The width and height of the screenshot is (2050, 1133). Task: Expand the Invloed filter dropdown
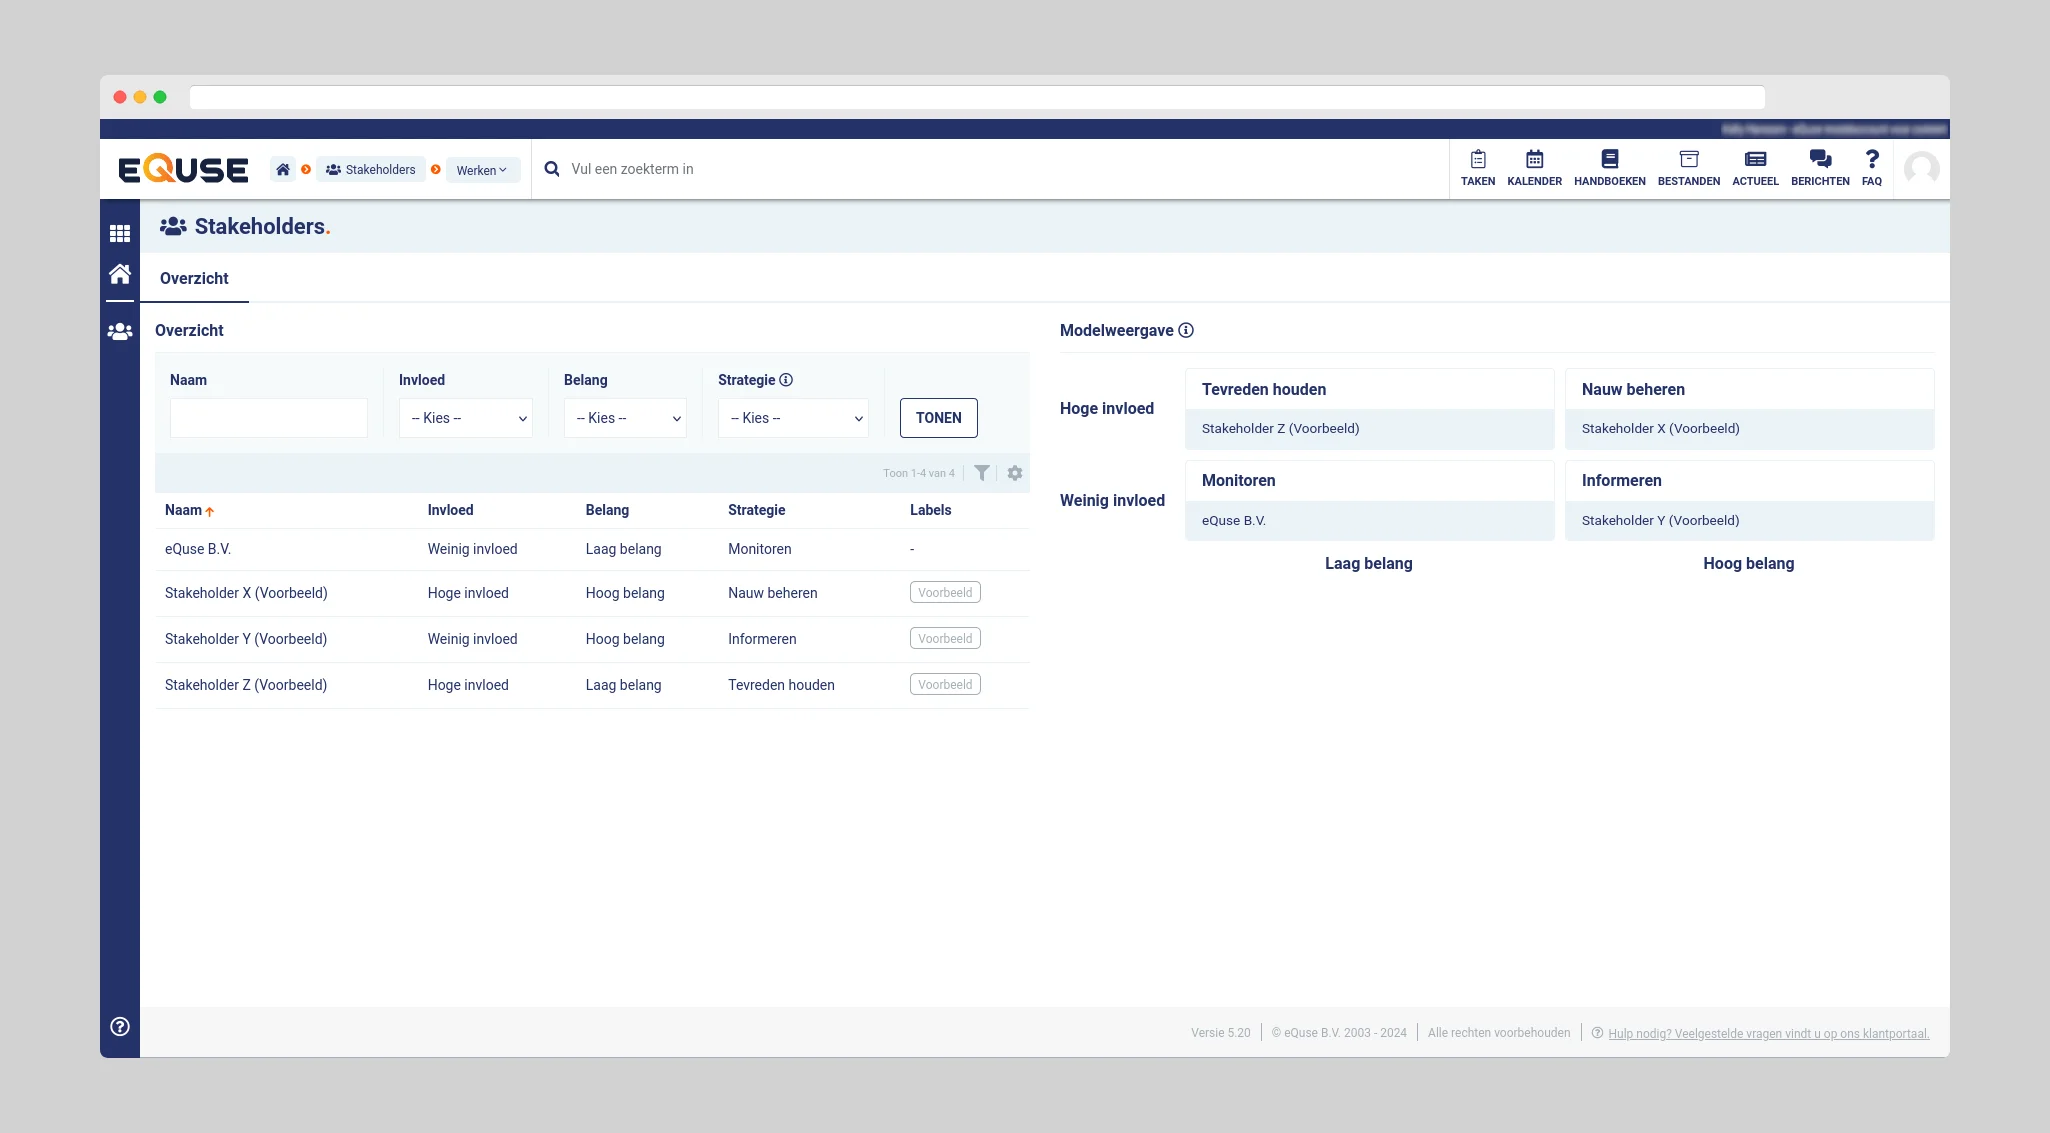tap(466, 418)
